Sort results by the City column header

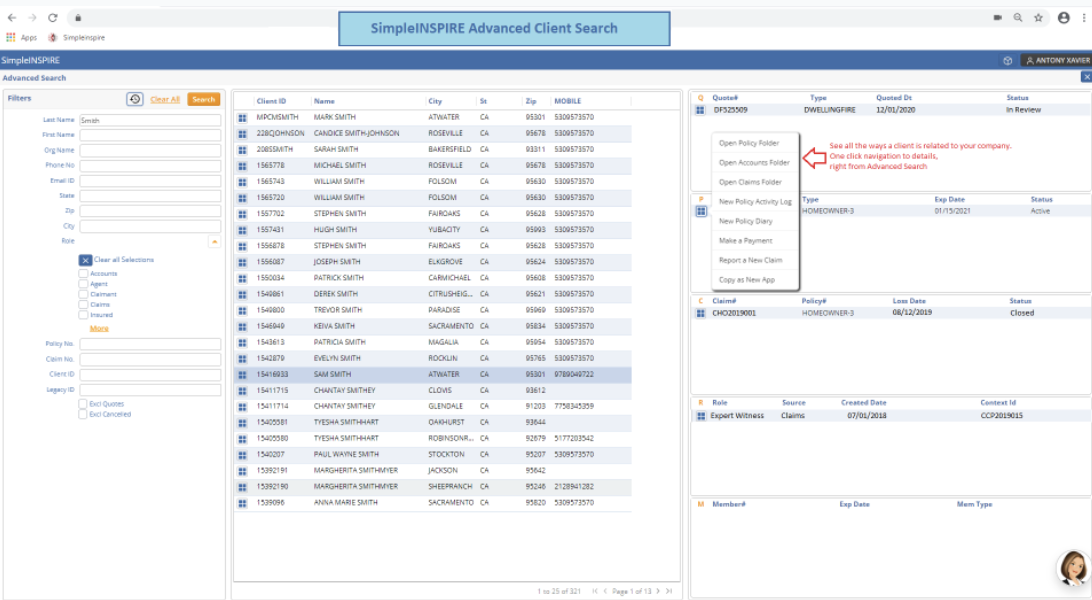pos(435,102)
